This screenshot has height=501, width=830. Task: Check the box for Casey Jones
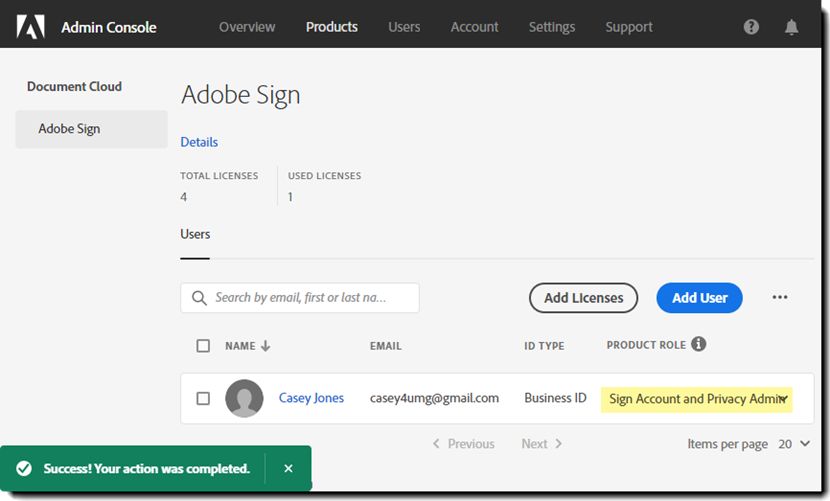point(203,398)
